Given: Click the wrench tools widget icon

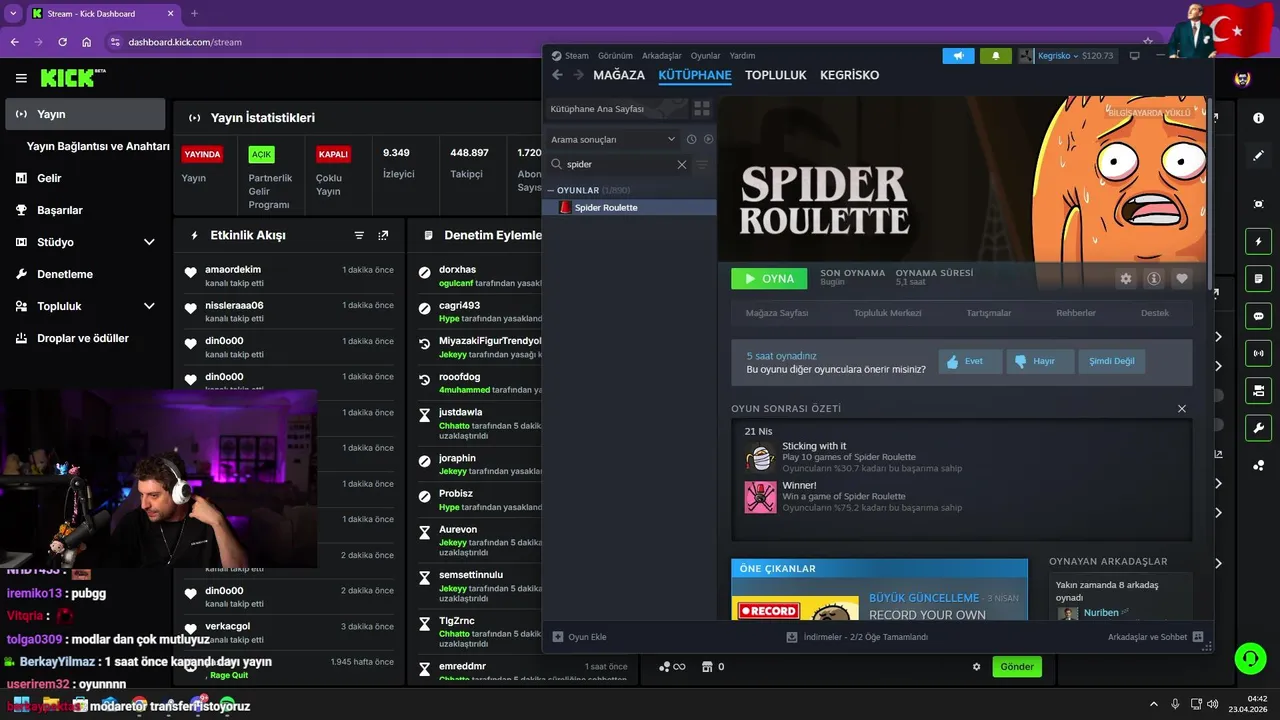Looking at the screenshot, I should tap(1258, 427).
